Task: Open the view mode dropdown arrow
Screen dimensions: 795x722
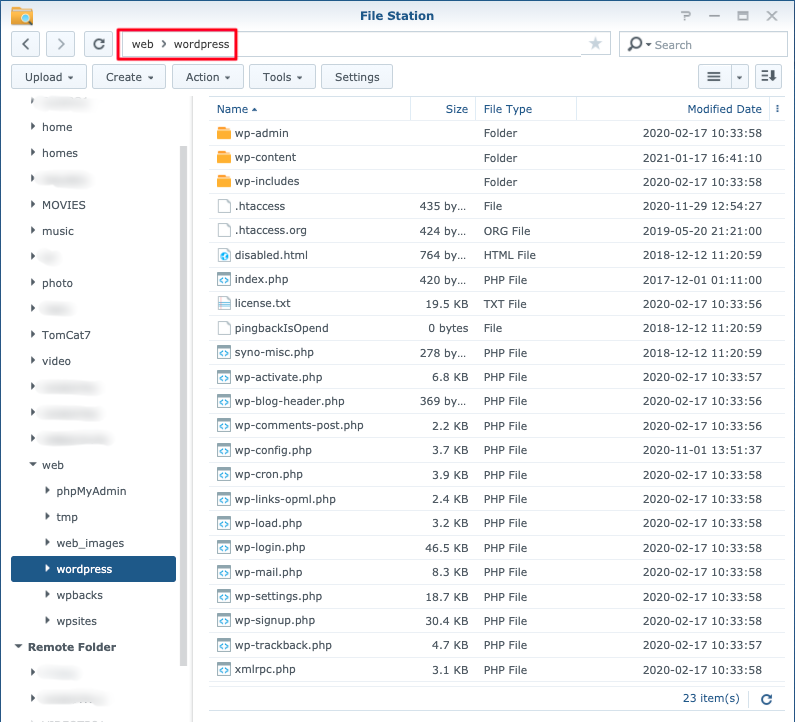Action: tap(739, 77)
